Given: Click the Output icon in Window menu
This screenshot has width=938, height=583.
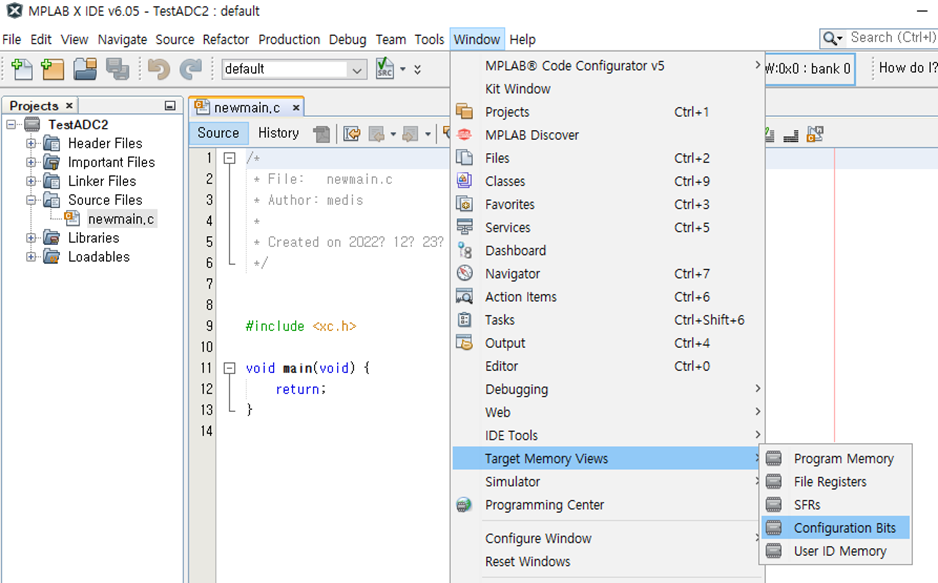Looking at the screenshot, I should tap(464, 343).
